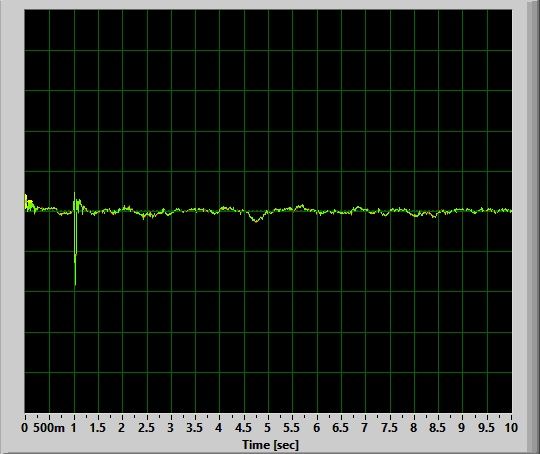
Task: Click the 2.5 time axis label
Action: point(146,428)
